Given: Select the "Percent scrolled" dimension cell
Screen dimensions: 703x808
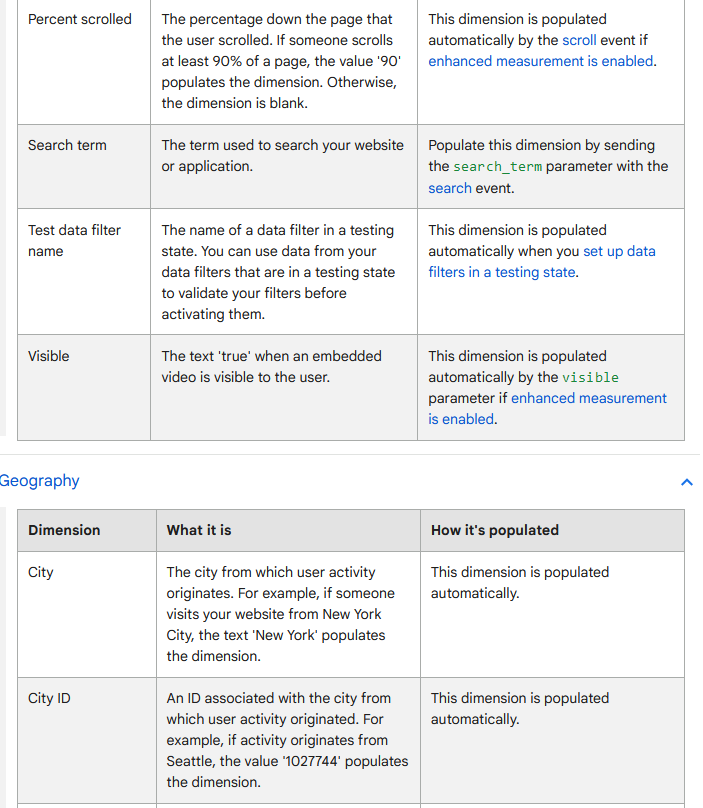Looking at the screenshot, I should [x=80, y=19].
